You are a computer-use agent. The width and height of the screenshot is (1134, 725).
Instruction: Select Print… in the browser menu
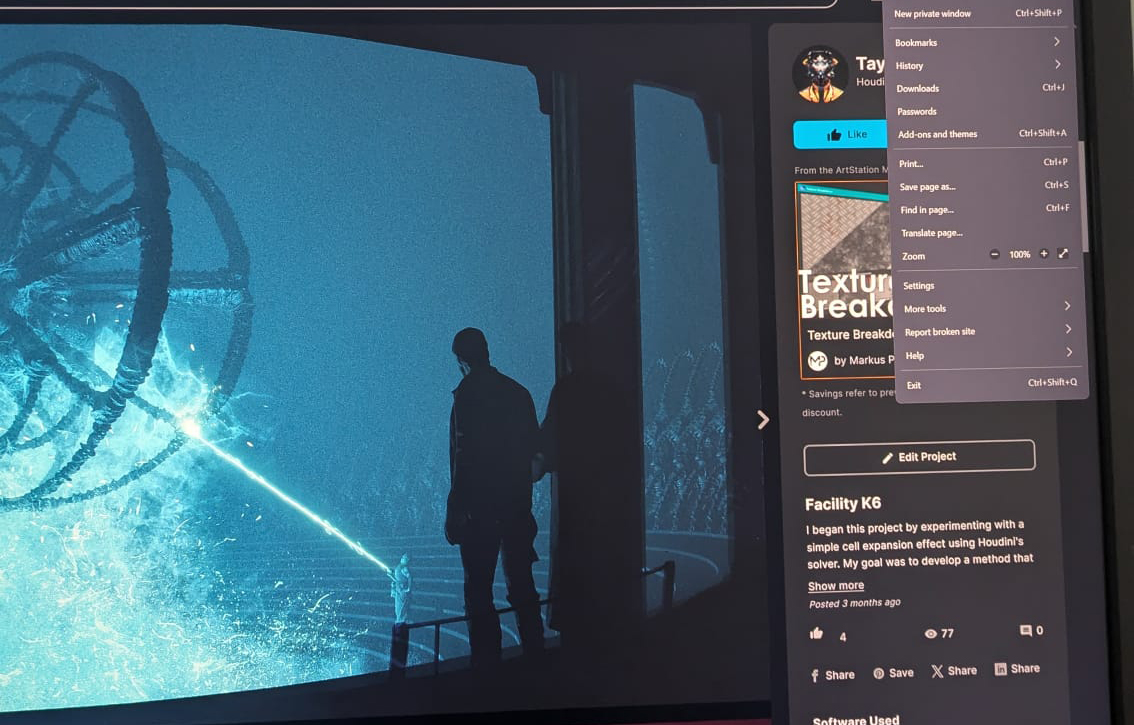984,164
